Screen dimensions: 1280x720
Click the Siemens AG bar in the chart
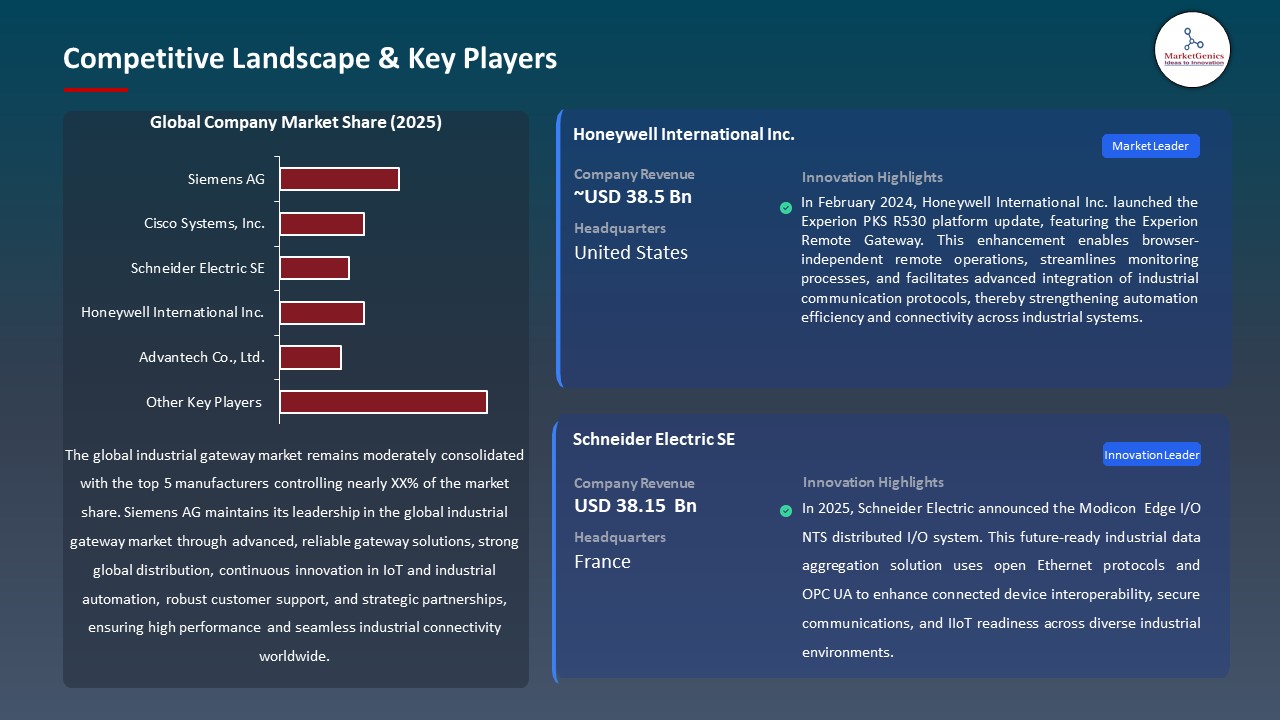(340, 179)
